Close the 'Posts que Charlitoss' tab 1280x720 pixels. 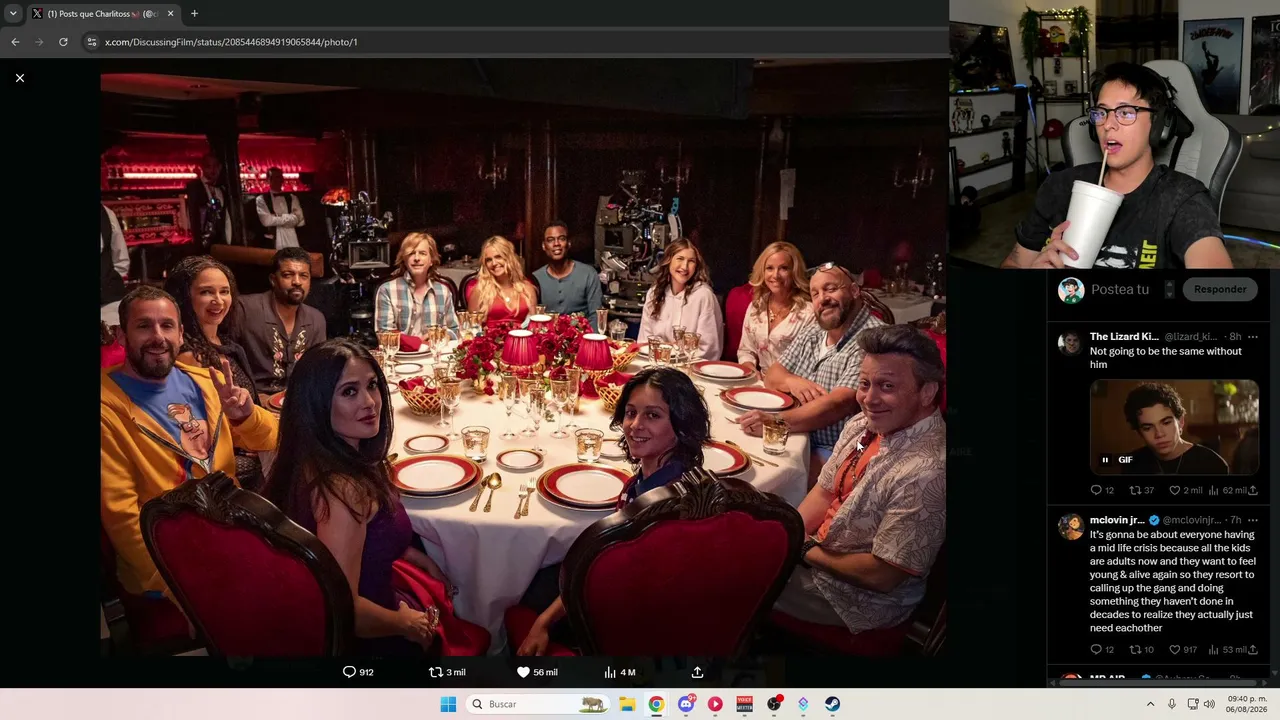point(170,14)
